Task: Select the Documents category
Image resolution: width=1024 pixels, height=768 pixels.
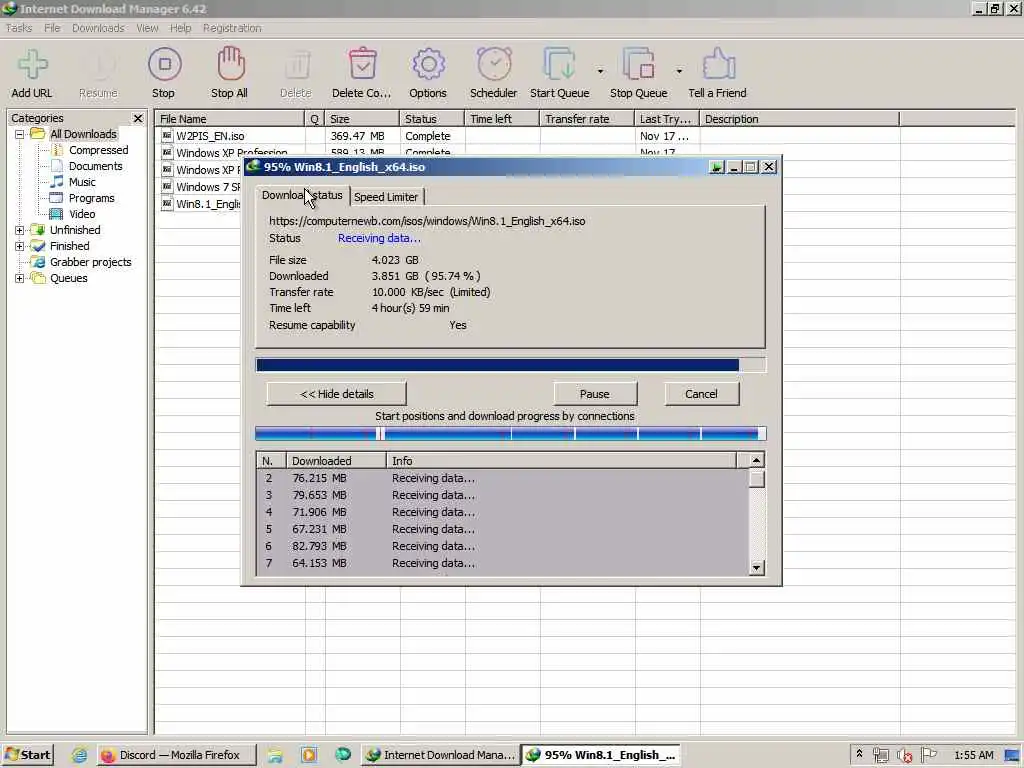Action: click(96, 166)
